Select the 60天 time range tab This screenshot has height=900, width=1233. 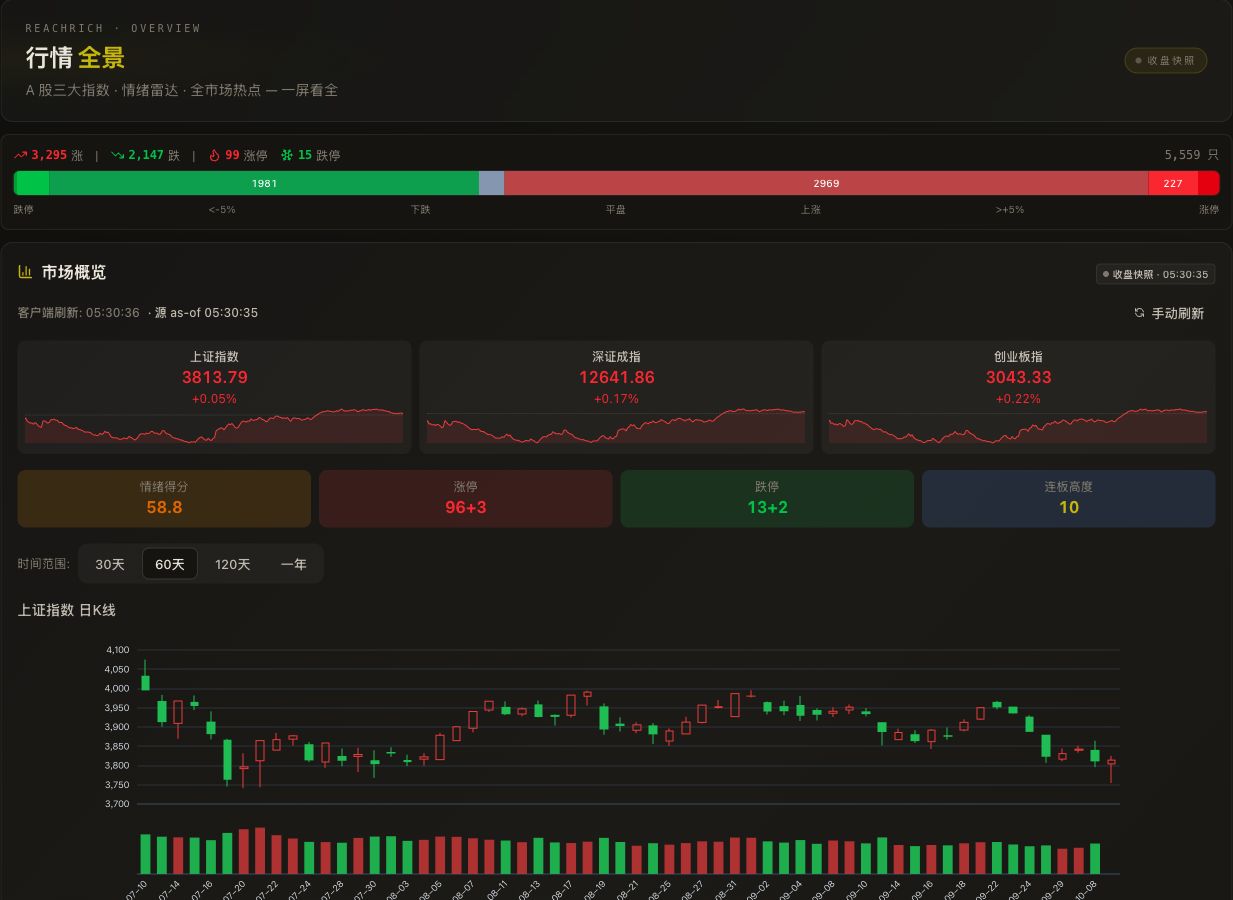(170, 564)
